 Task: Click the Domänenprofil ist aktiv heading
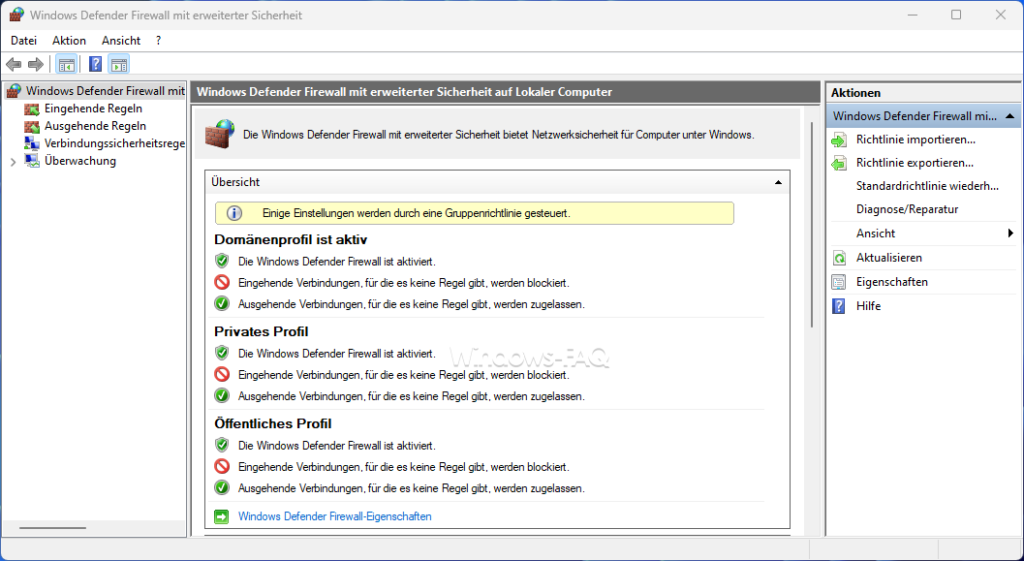click(x=291, y=240)
